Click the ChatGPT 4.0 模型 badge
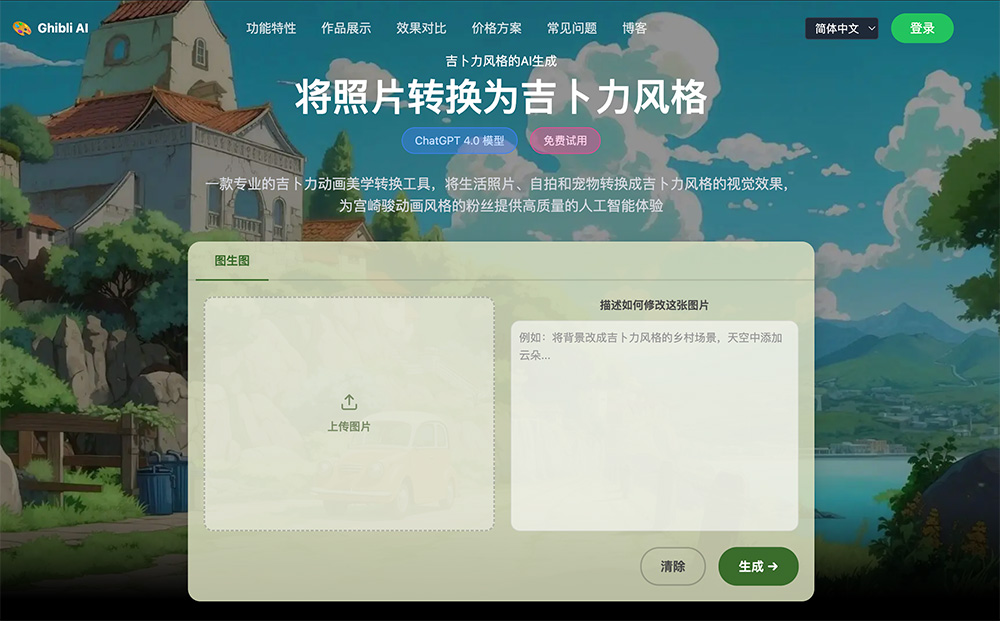Image resolution: width=1000 pixels, height=621 pixels. point(459,141)
